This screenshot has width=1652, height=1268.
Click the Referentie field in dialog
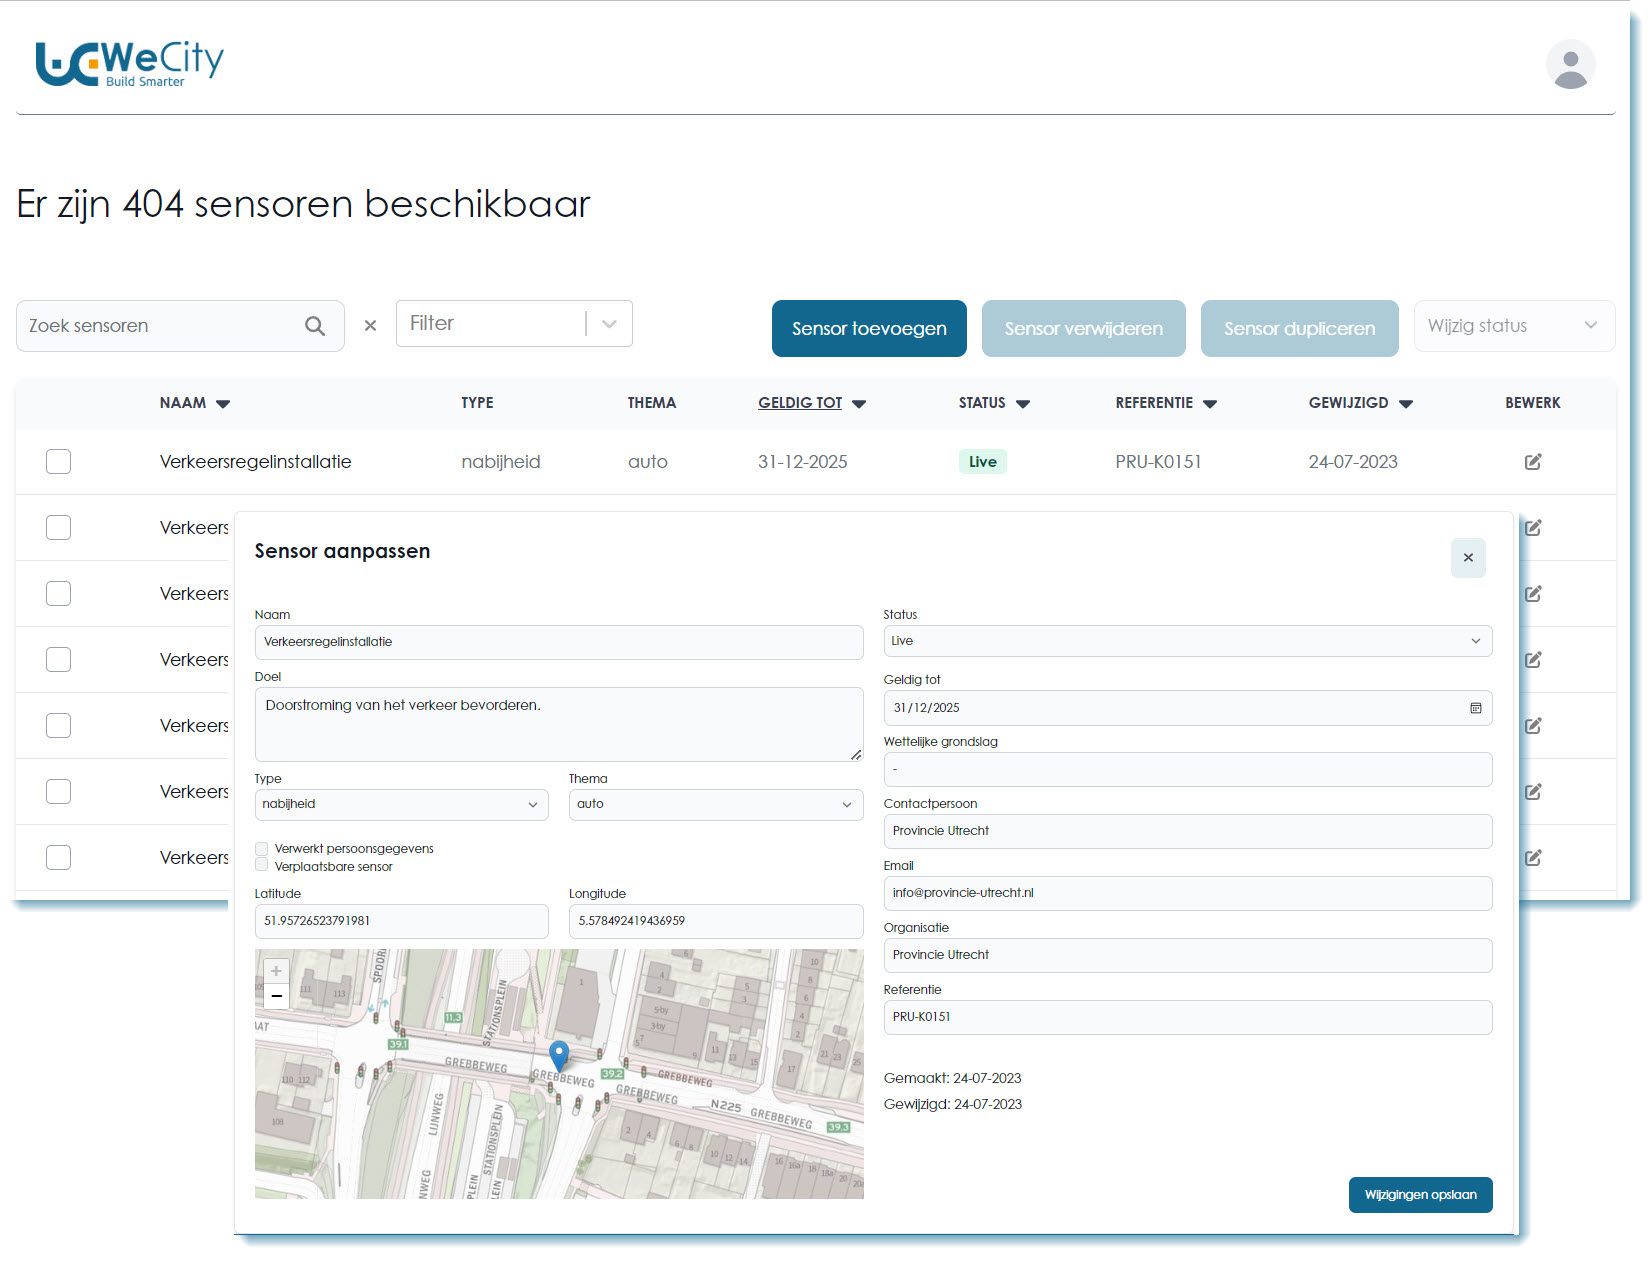click(x=1187, y=1017)
